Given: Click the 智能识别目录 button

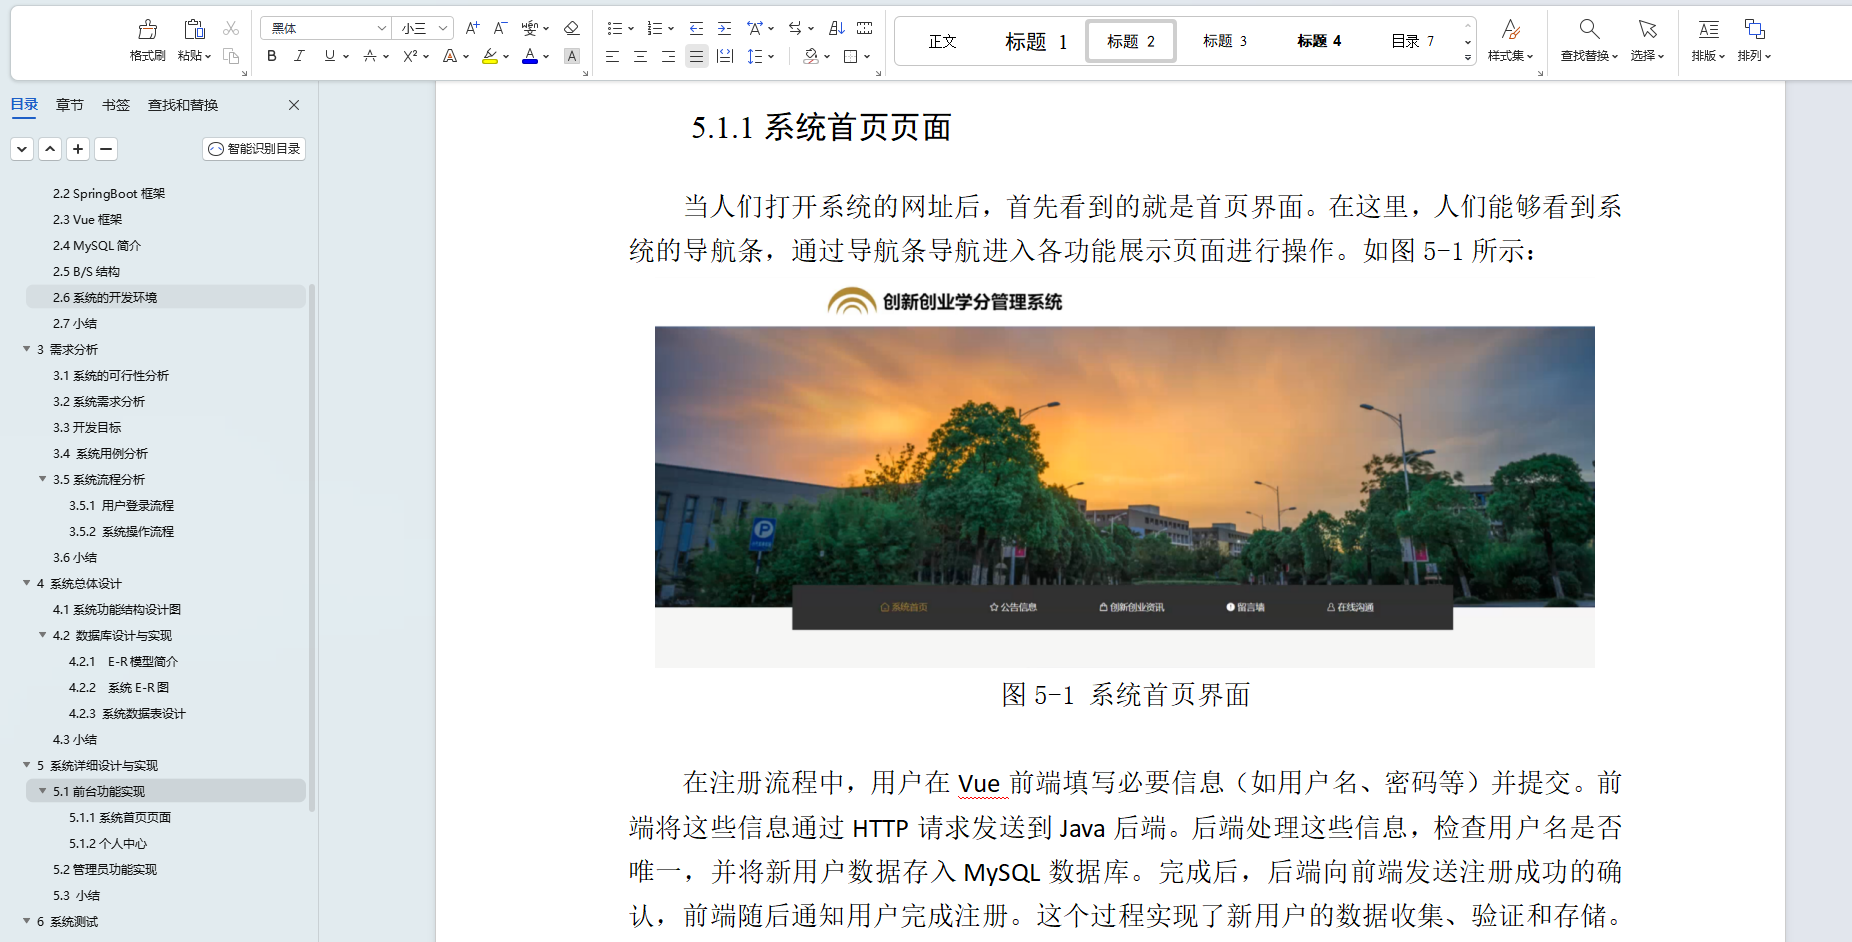Looking at the screenshot, I should pyautogui.click(x=254, y=149).
